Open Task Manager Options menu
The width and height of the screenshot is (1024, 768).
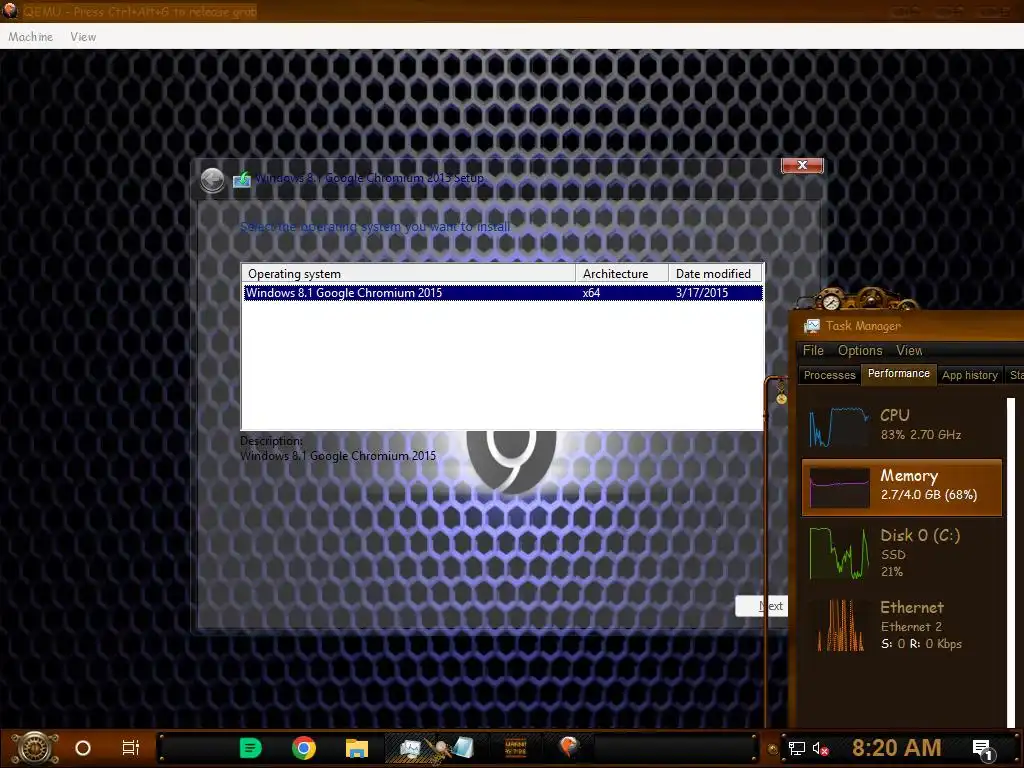[860, 351]
